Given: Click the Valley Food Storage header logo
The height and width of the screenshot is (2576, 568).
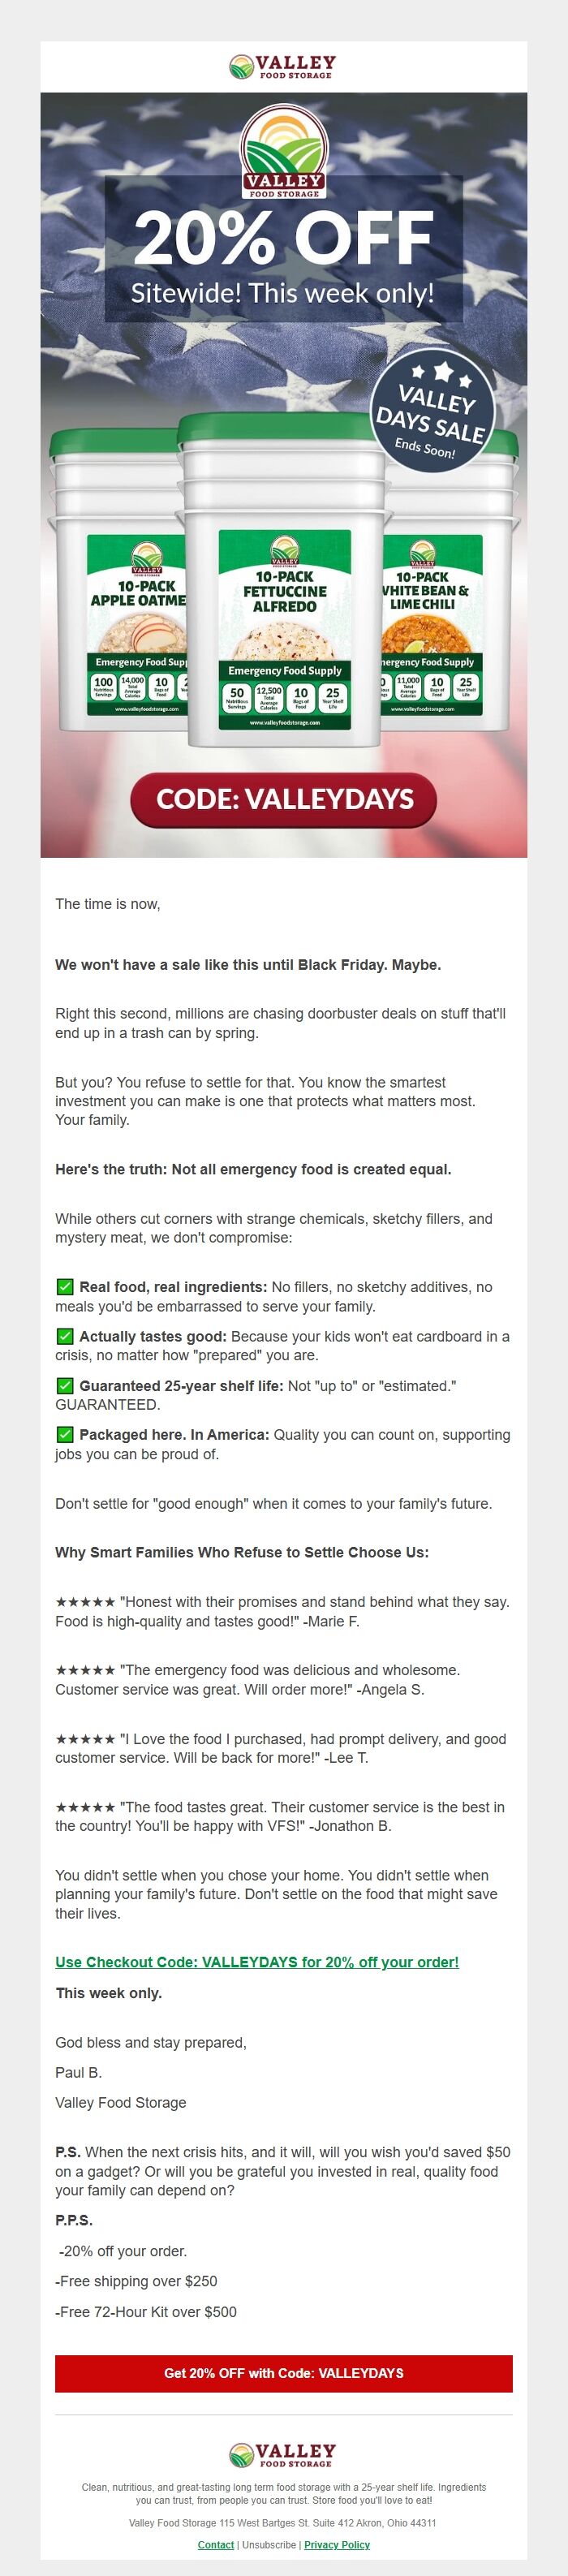Looking at the screenshot, I should 283,67.
